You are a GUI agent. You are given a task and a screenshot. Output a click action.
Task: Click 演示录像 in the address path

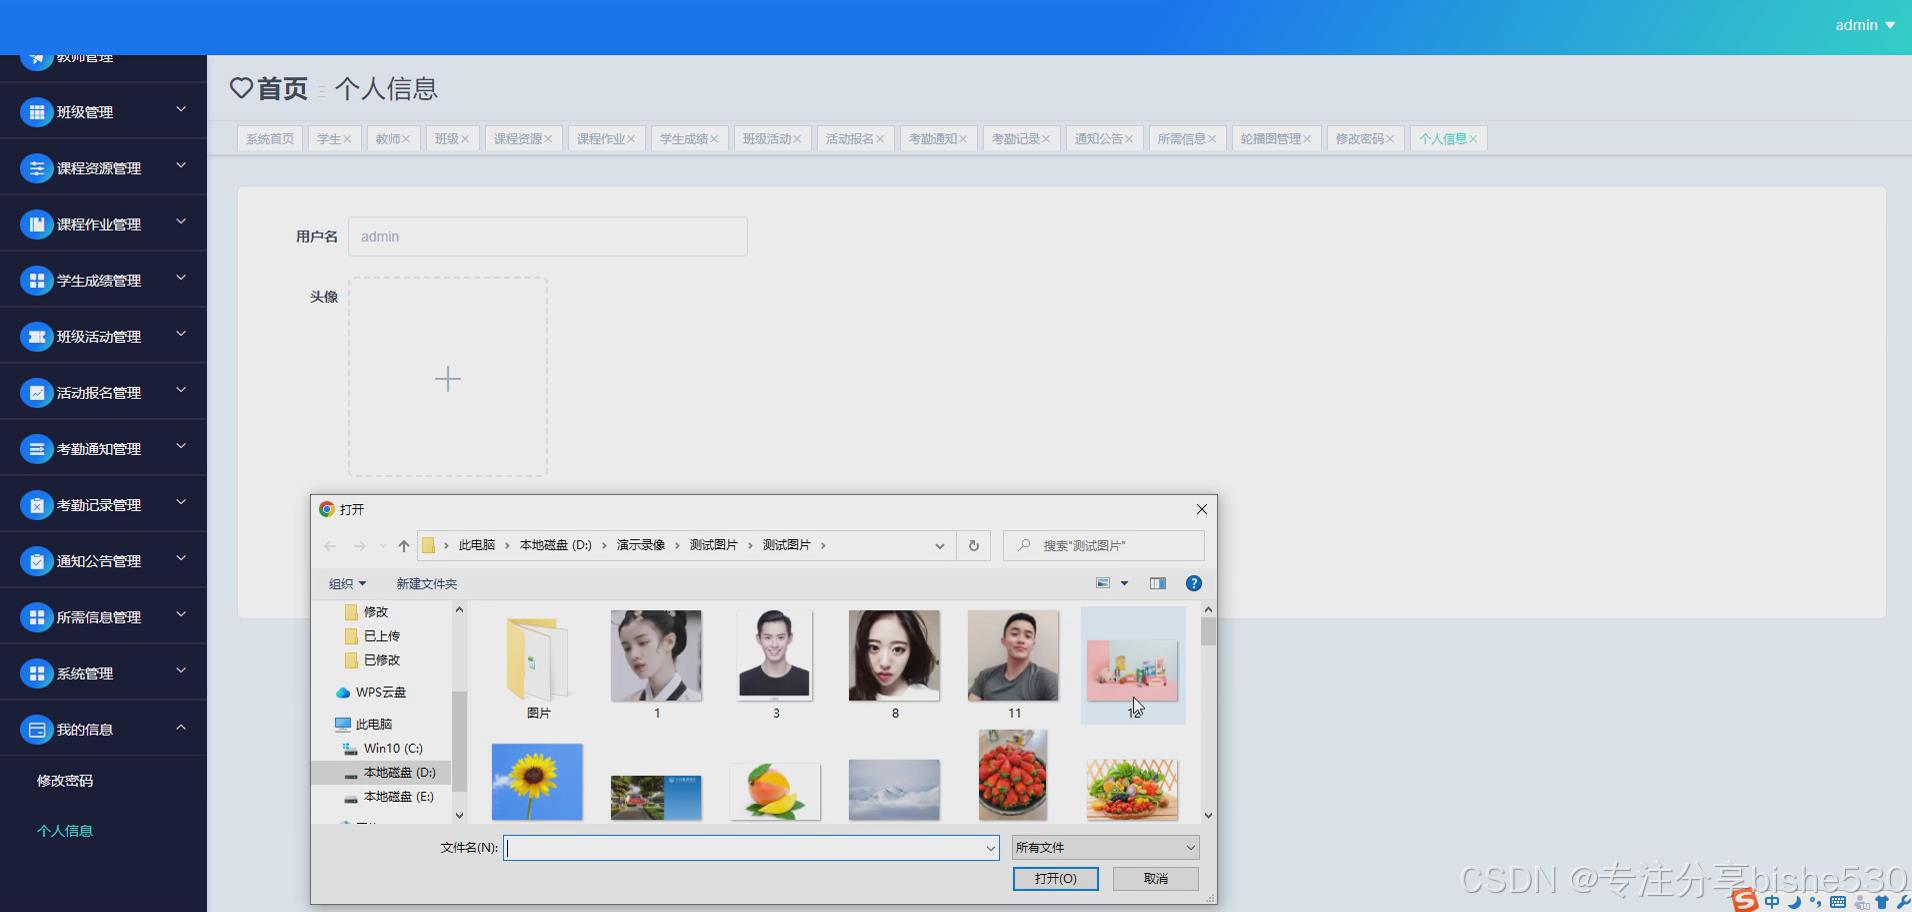coord(640,545)
